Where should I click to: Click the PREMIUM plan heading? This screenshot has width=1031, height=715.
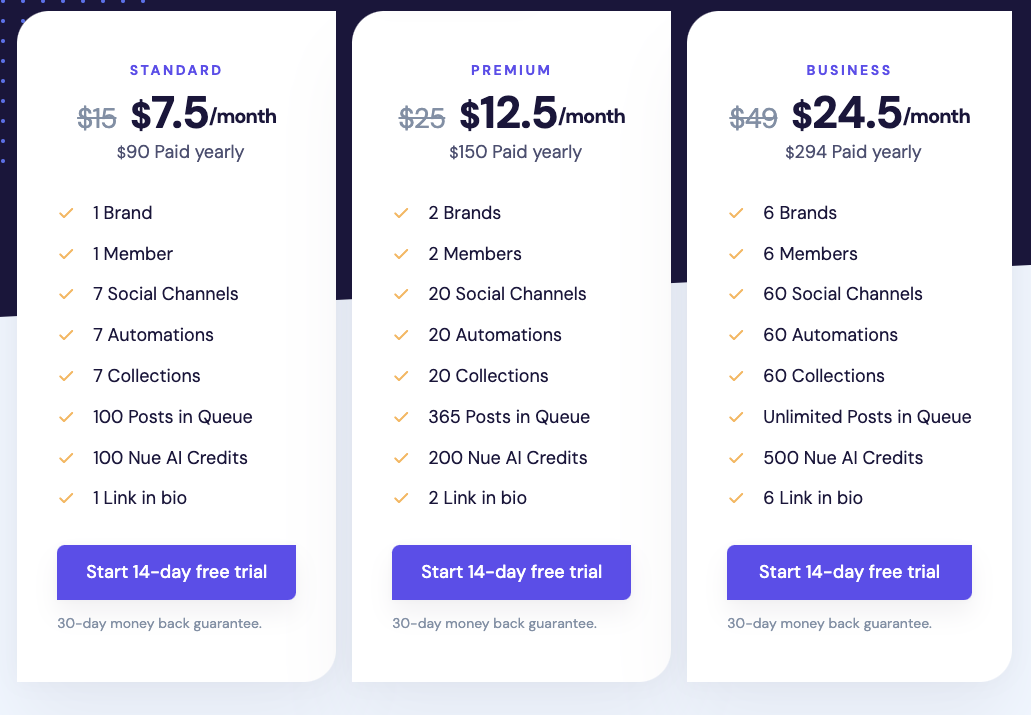click(511, 71)
